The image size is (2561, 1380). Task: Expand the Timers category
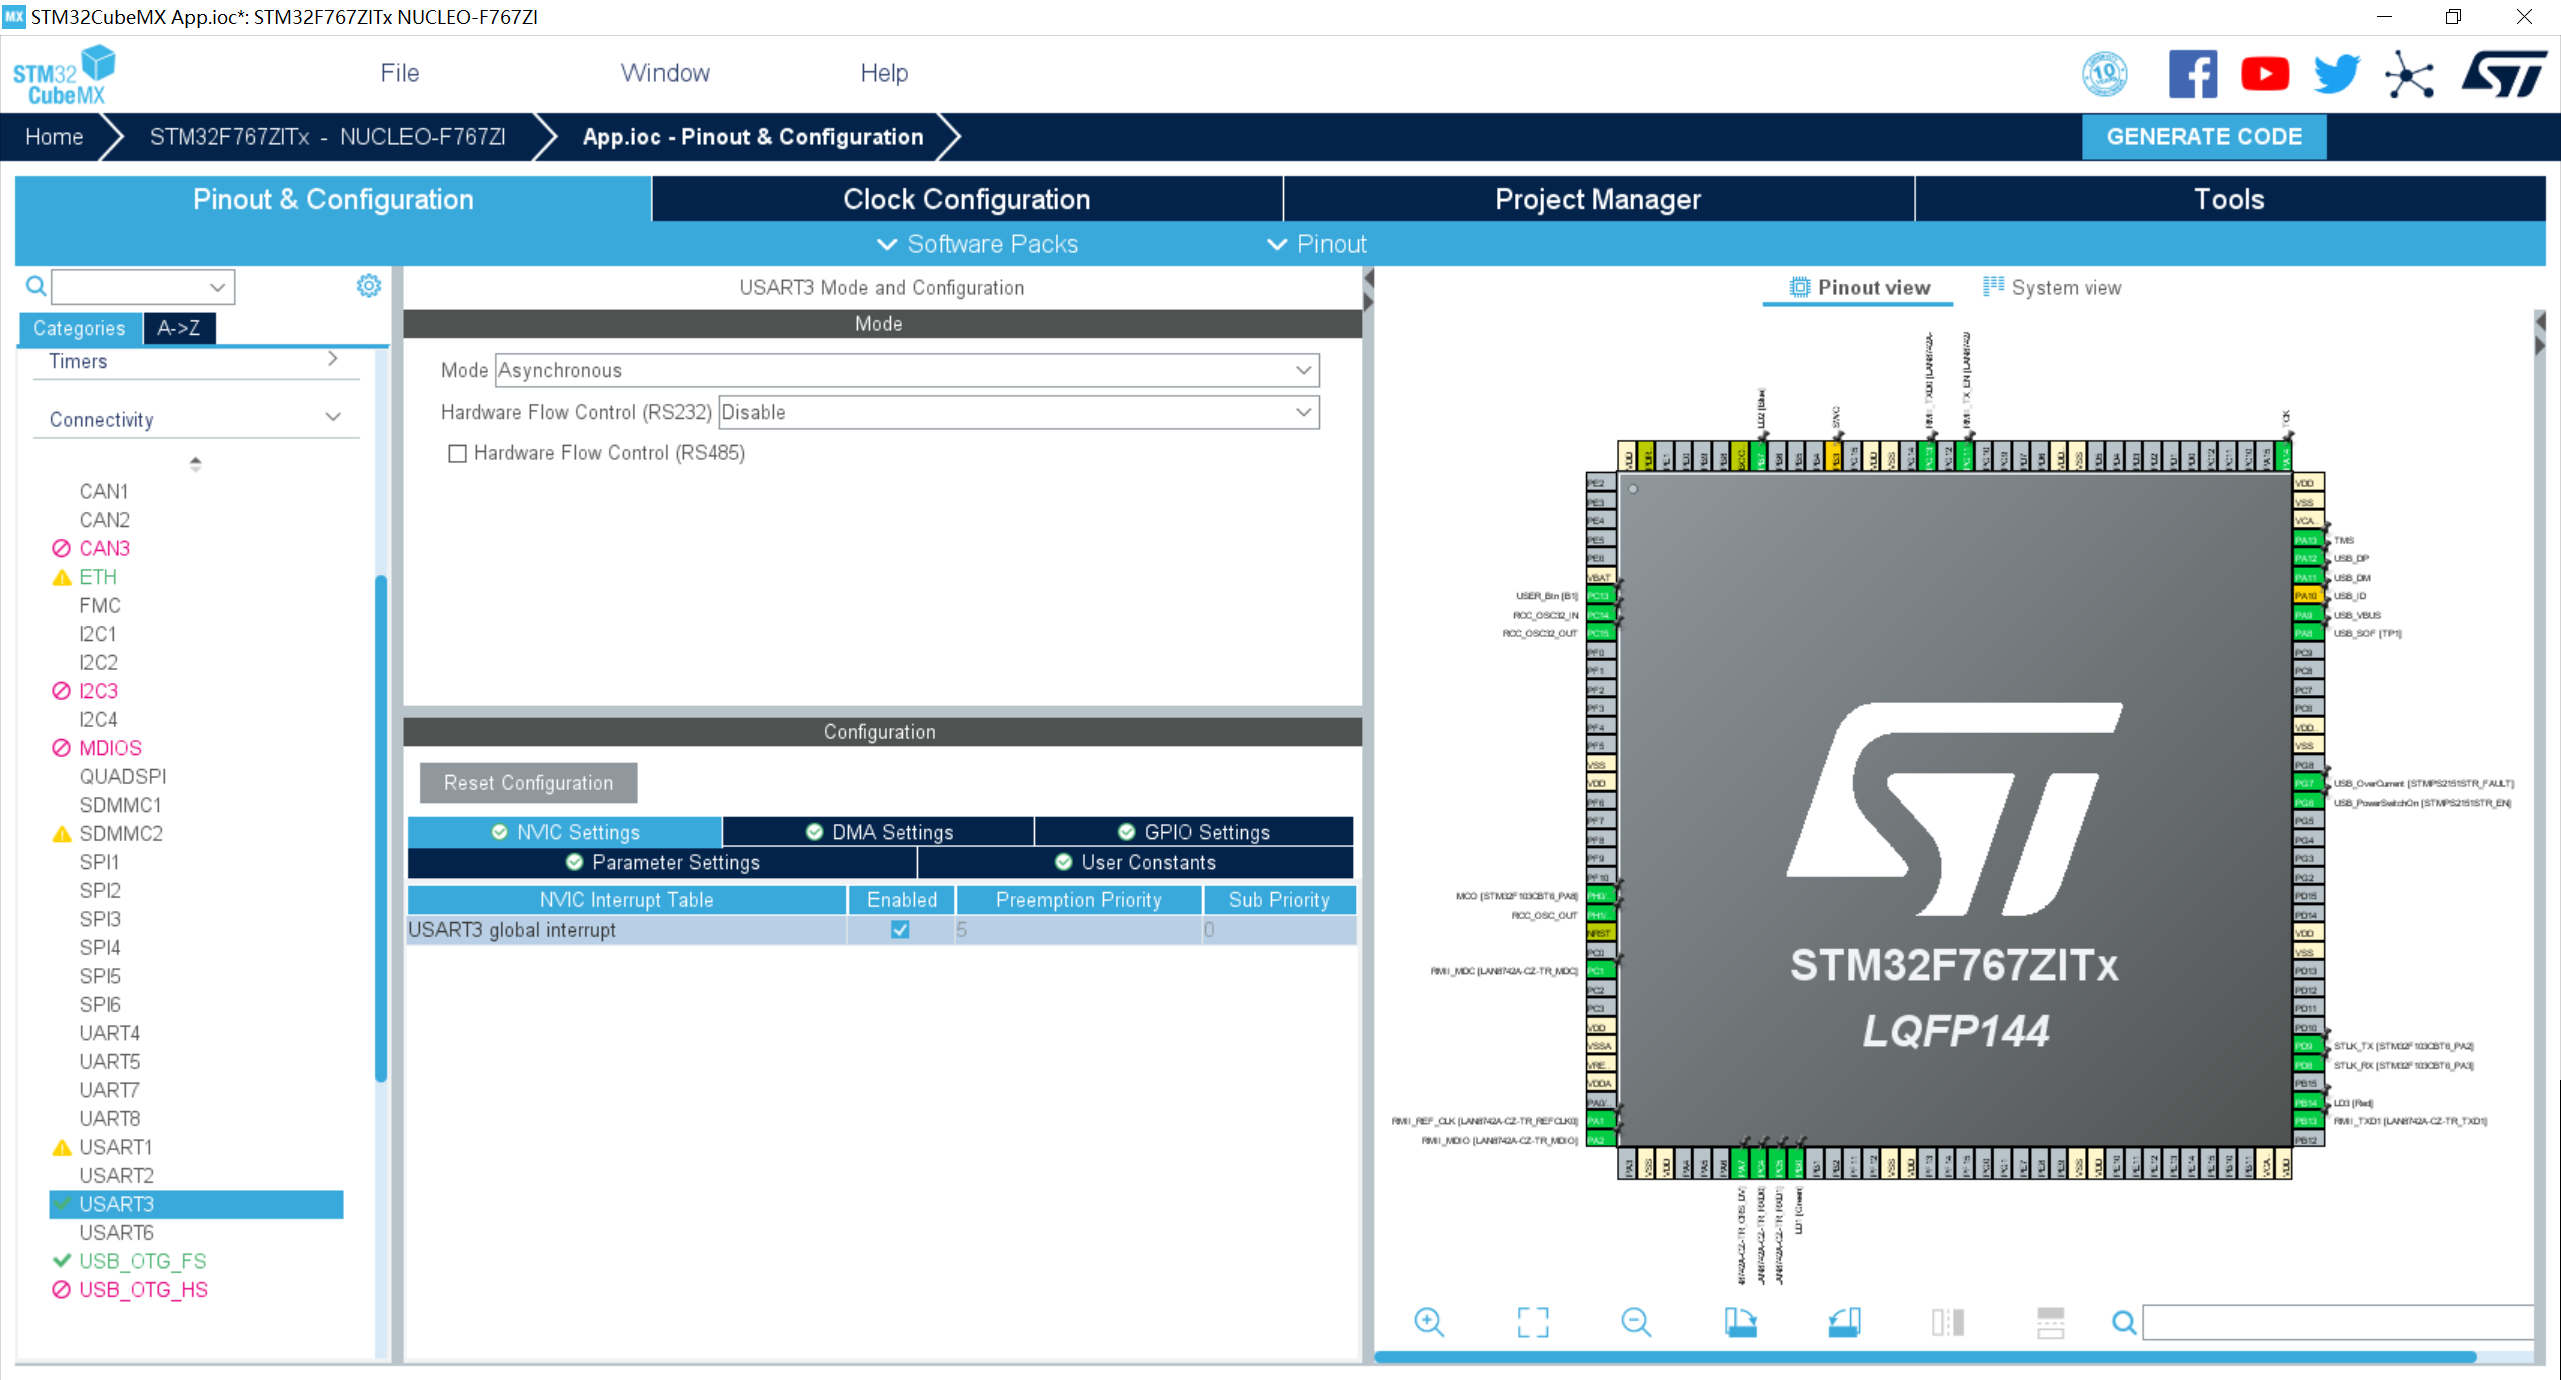pyautogui.click(x=195, y=360)
